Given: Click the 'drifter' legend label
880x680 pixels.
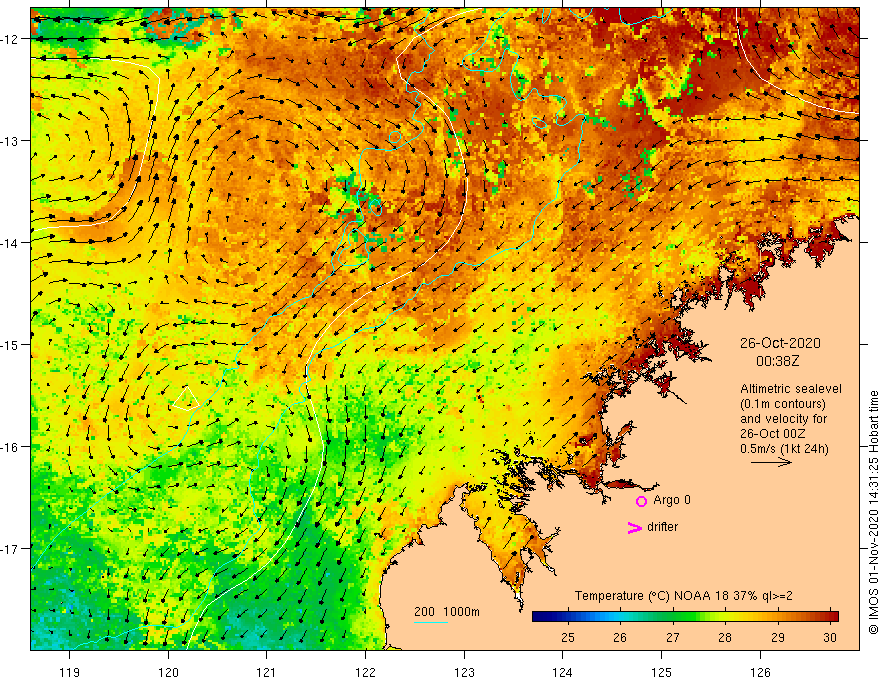Looking at the screenshot, I should pos(662,527).
